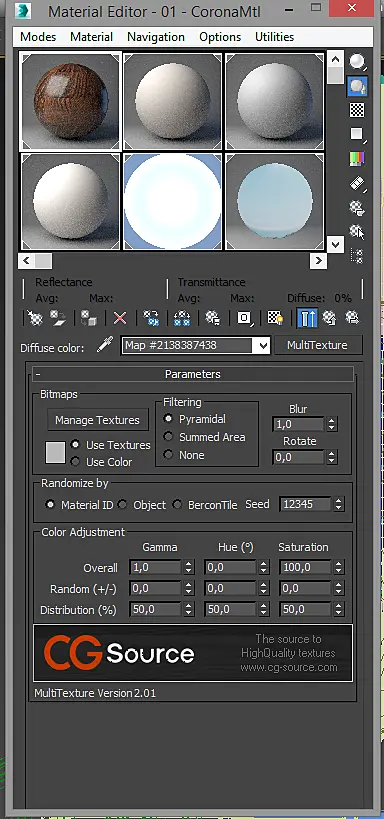Viewport: 384px width, 819px height.
Task: Change the Sample Type sphere icon
Action: pyautogui.click(x=357, y=62)
